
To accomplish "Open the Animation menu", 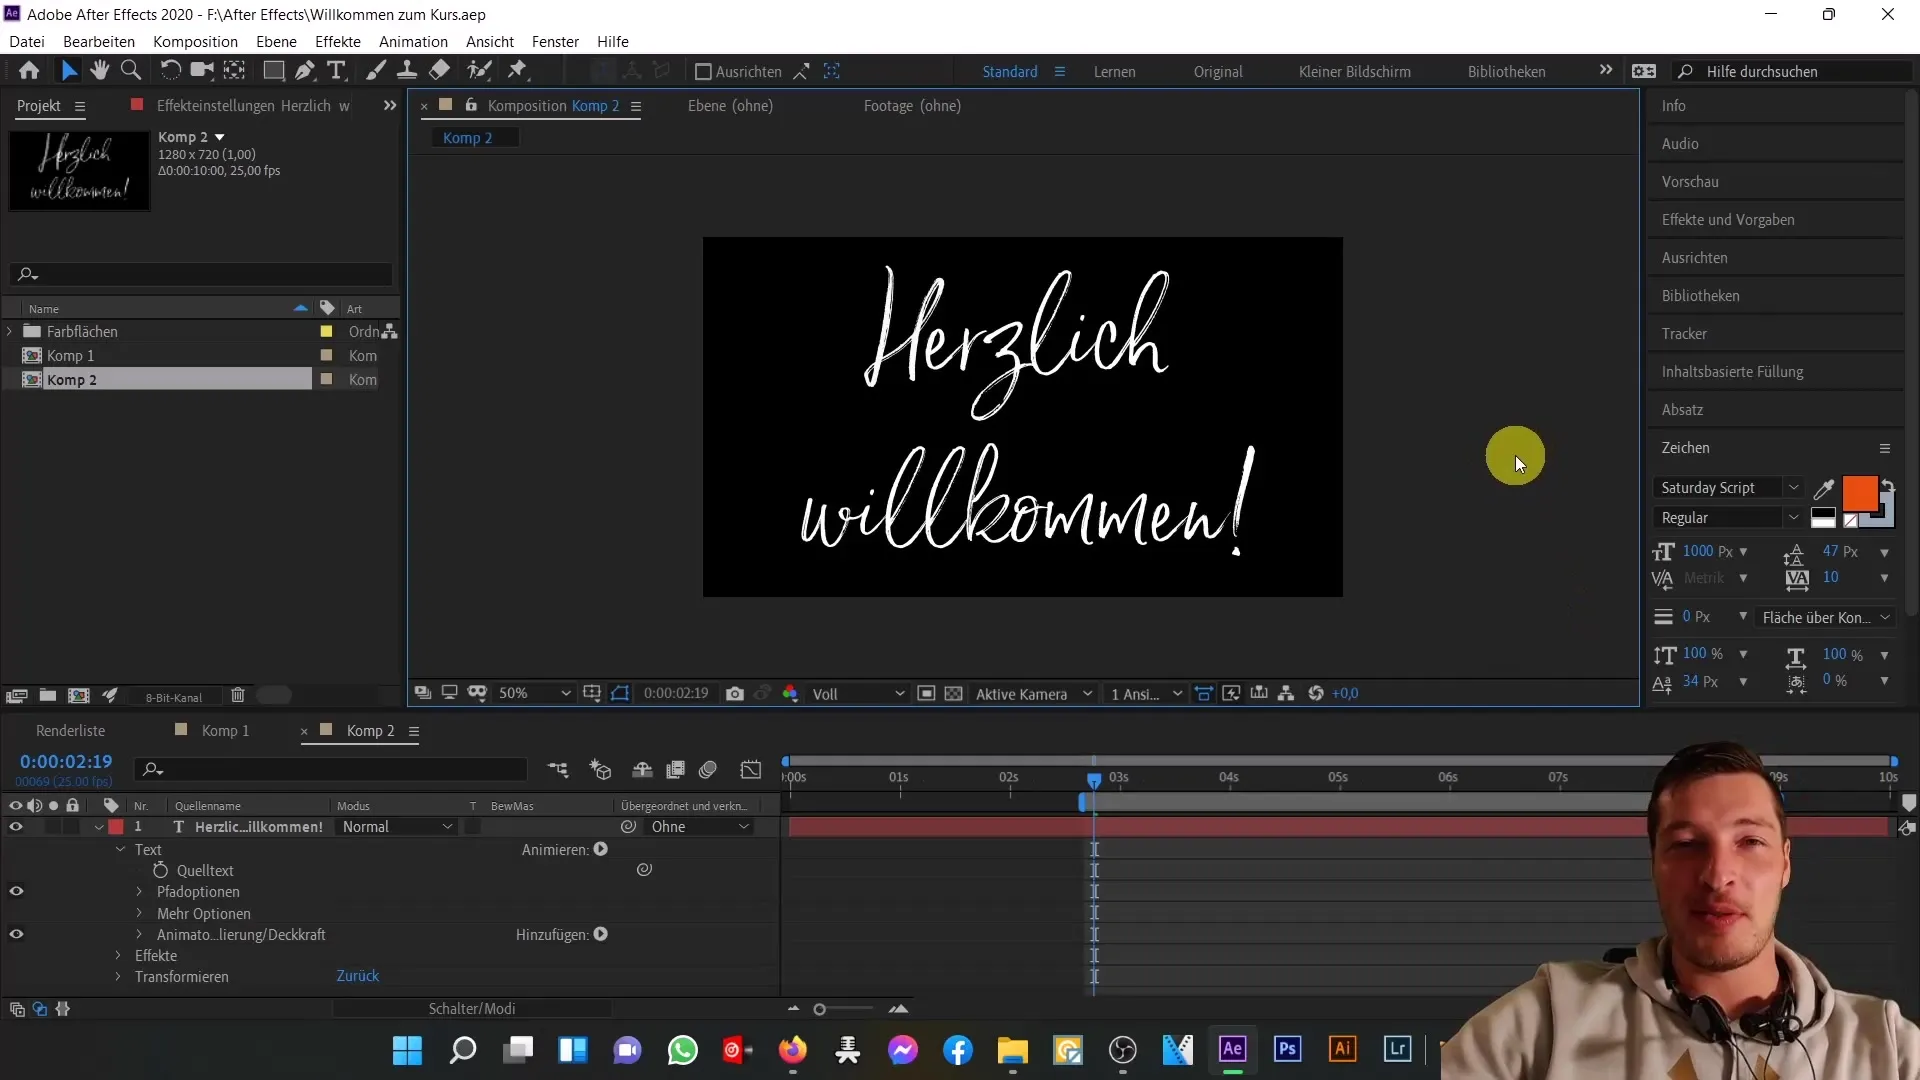I will pos(413,41).
